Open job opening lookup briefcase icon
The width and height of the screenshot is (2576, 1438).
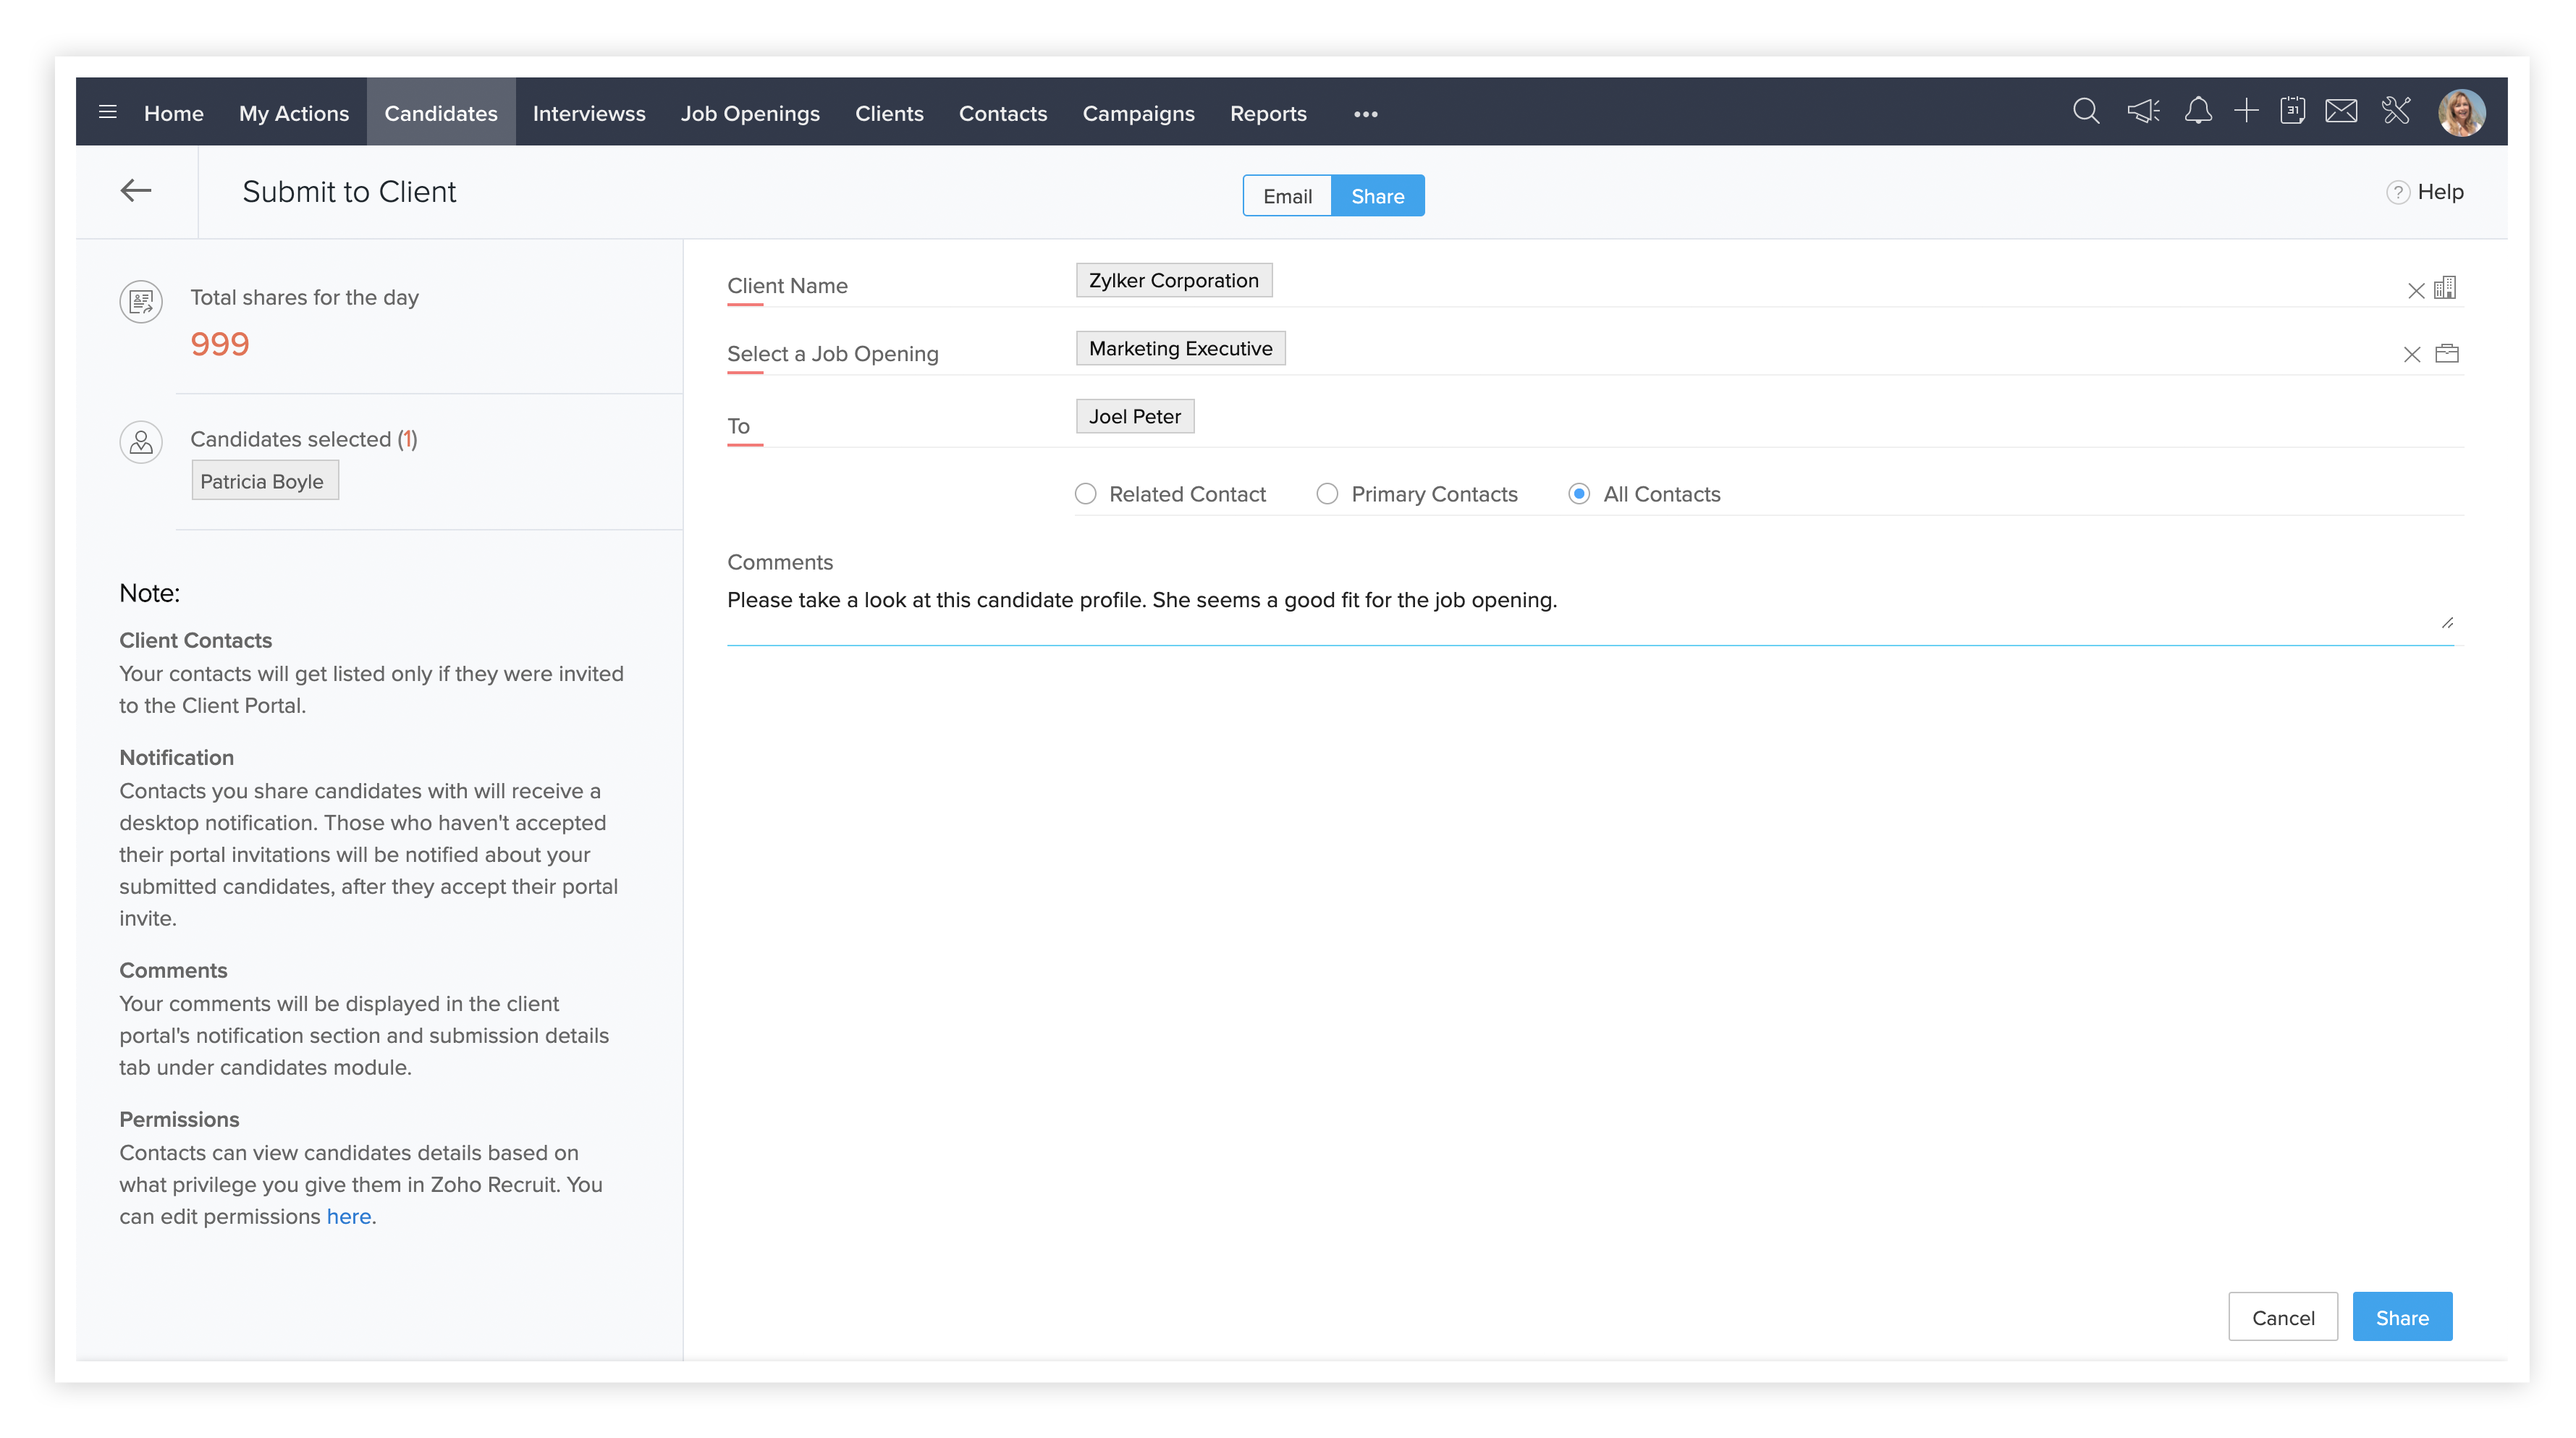[x=2446, y=354]
